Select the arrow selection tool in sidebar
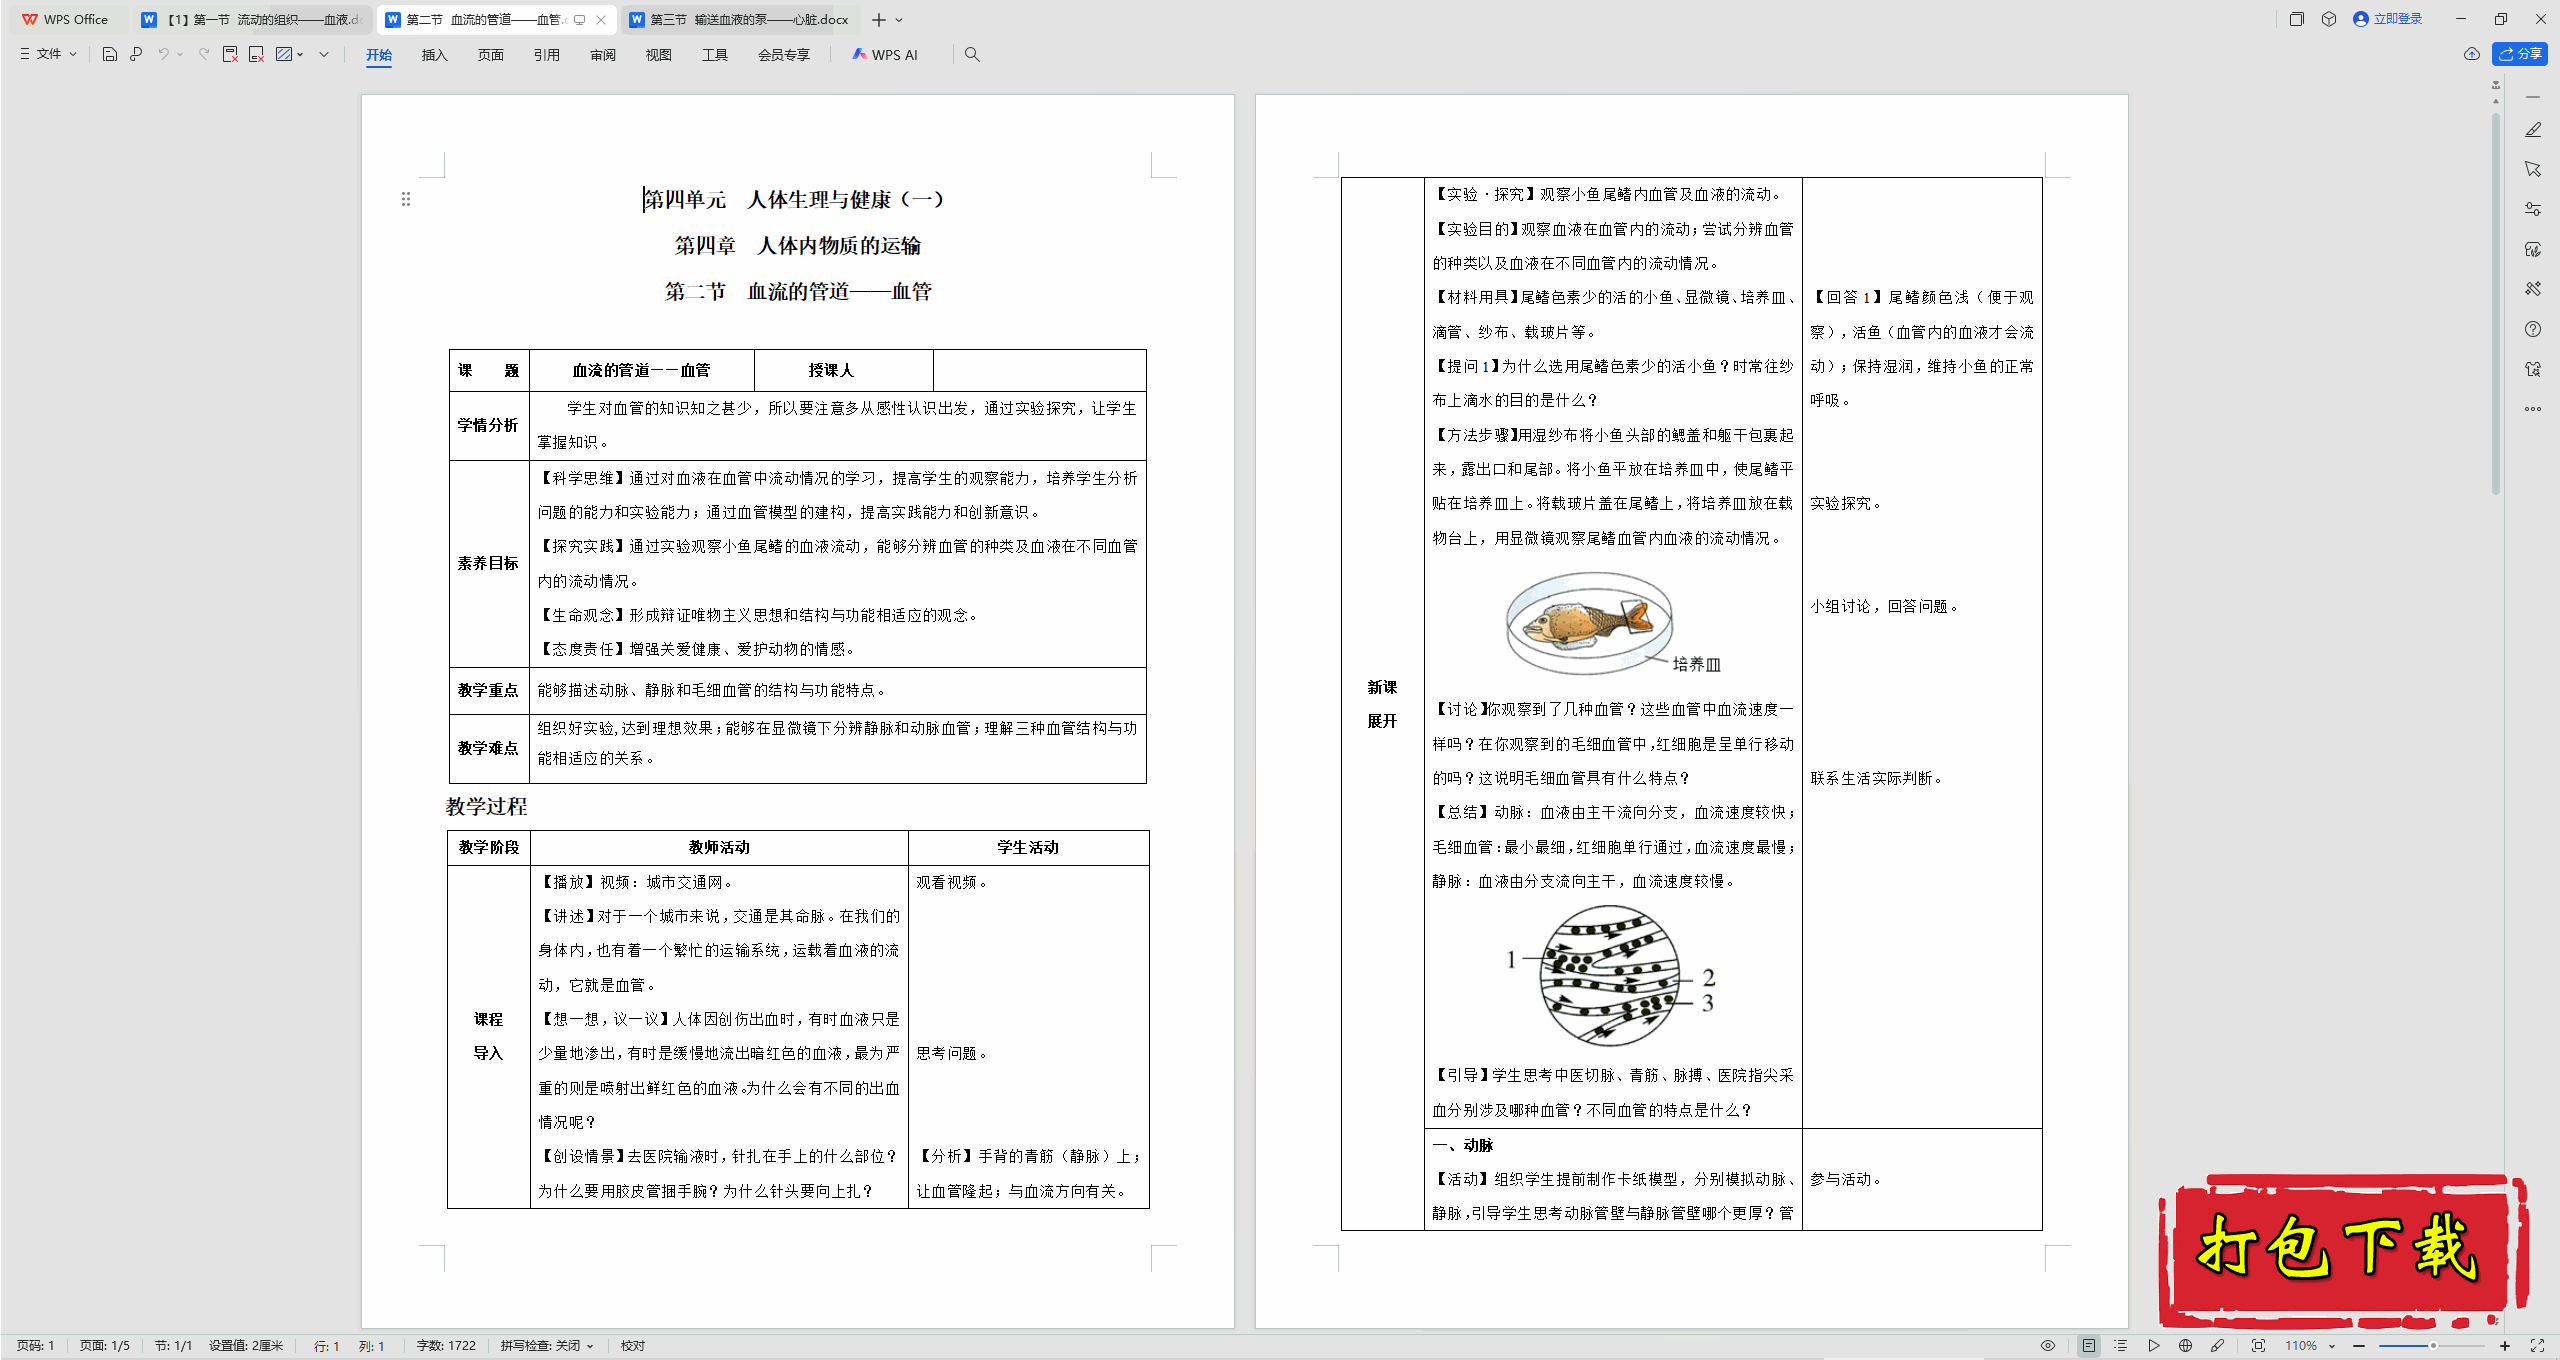 2532,169
